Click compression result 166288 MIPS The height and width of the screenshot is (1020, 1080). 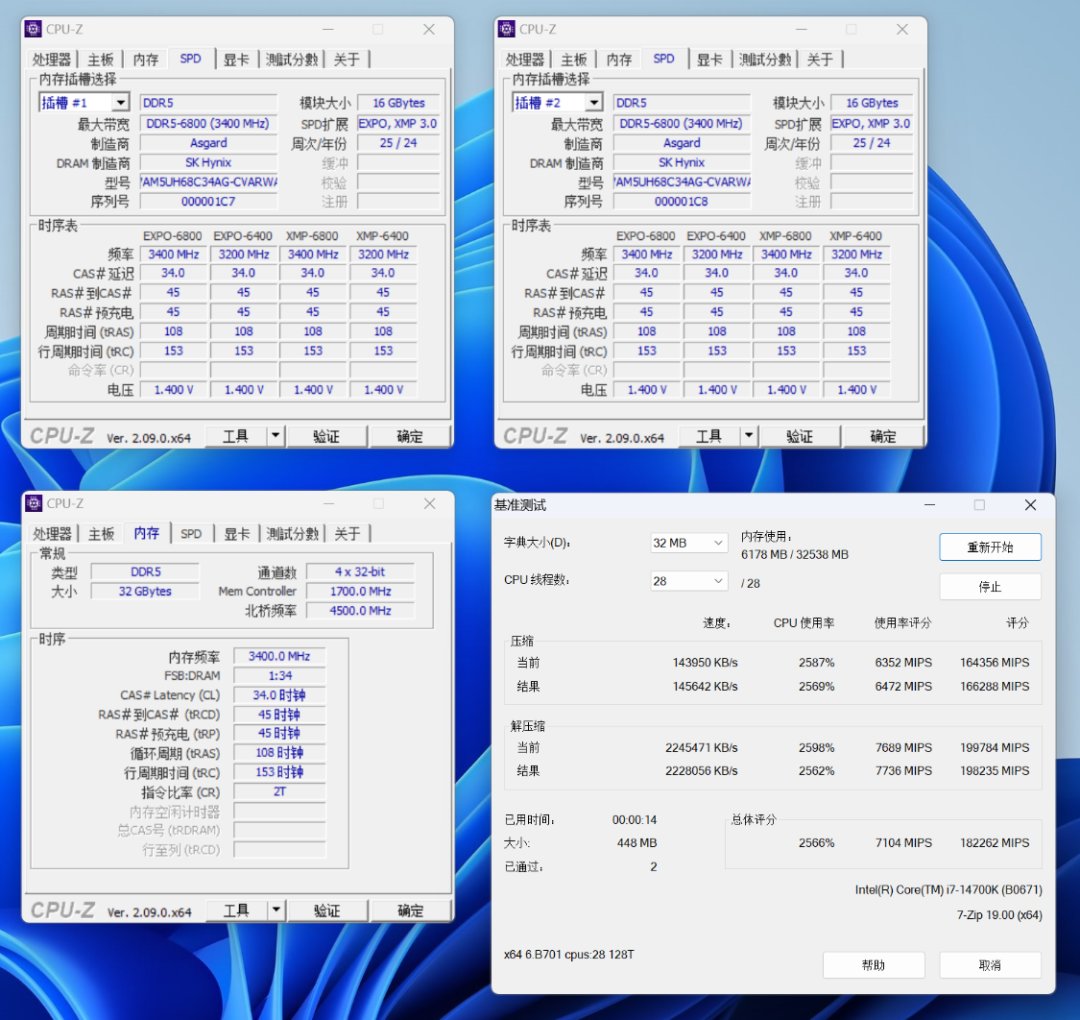tap(995, 686)
